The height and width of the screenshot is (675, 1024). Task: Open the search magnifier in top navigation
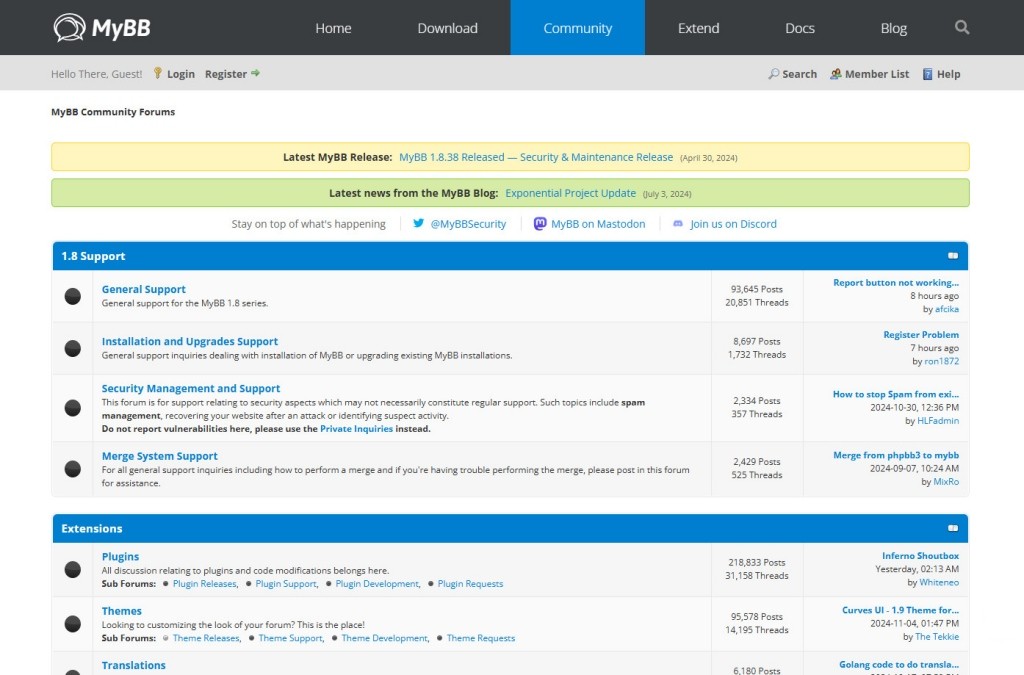coord(961,27)
